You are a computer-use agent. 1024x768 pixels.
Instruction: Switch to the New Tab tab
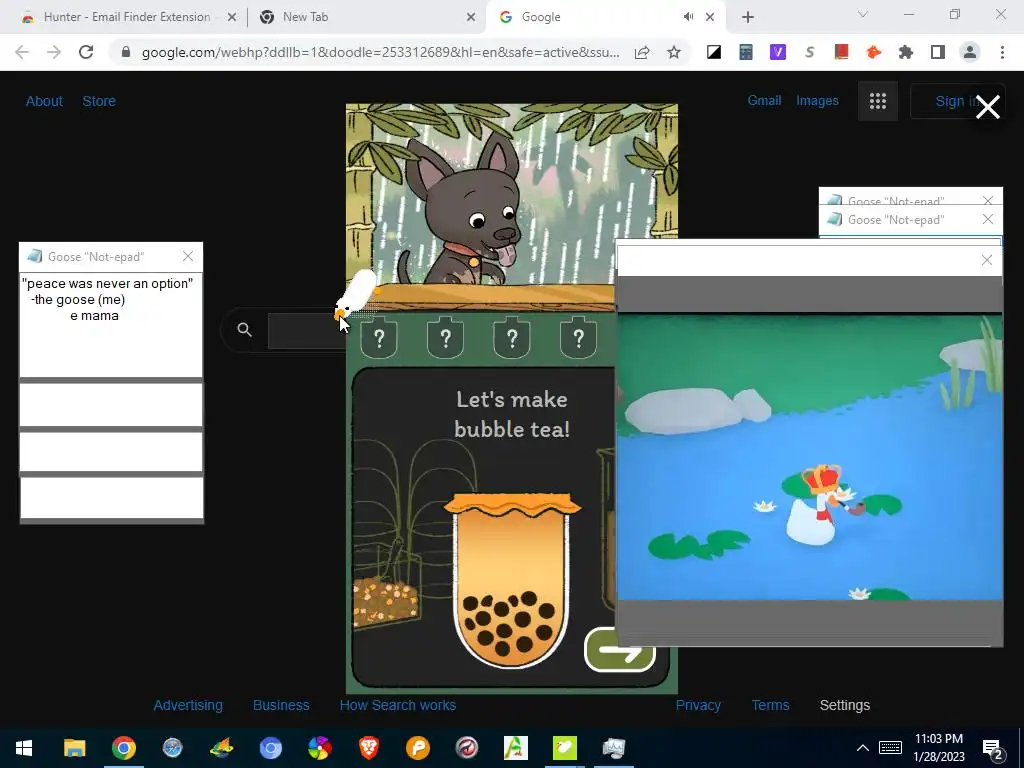click(366, 17)
